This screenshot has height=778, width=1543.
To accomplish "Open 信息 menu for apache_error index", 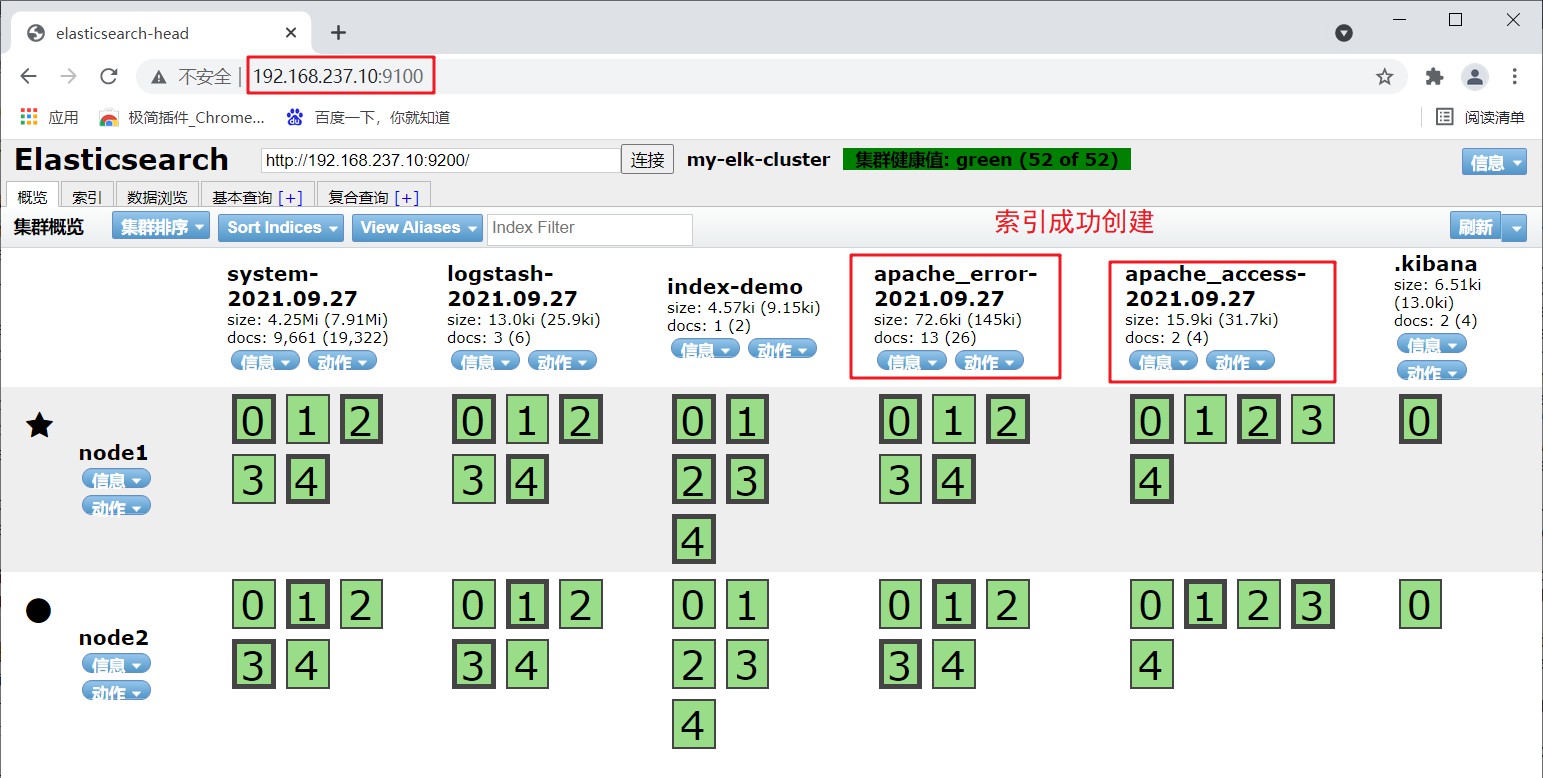I will click(912, 361).
